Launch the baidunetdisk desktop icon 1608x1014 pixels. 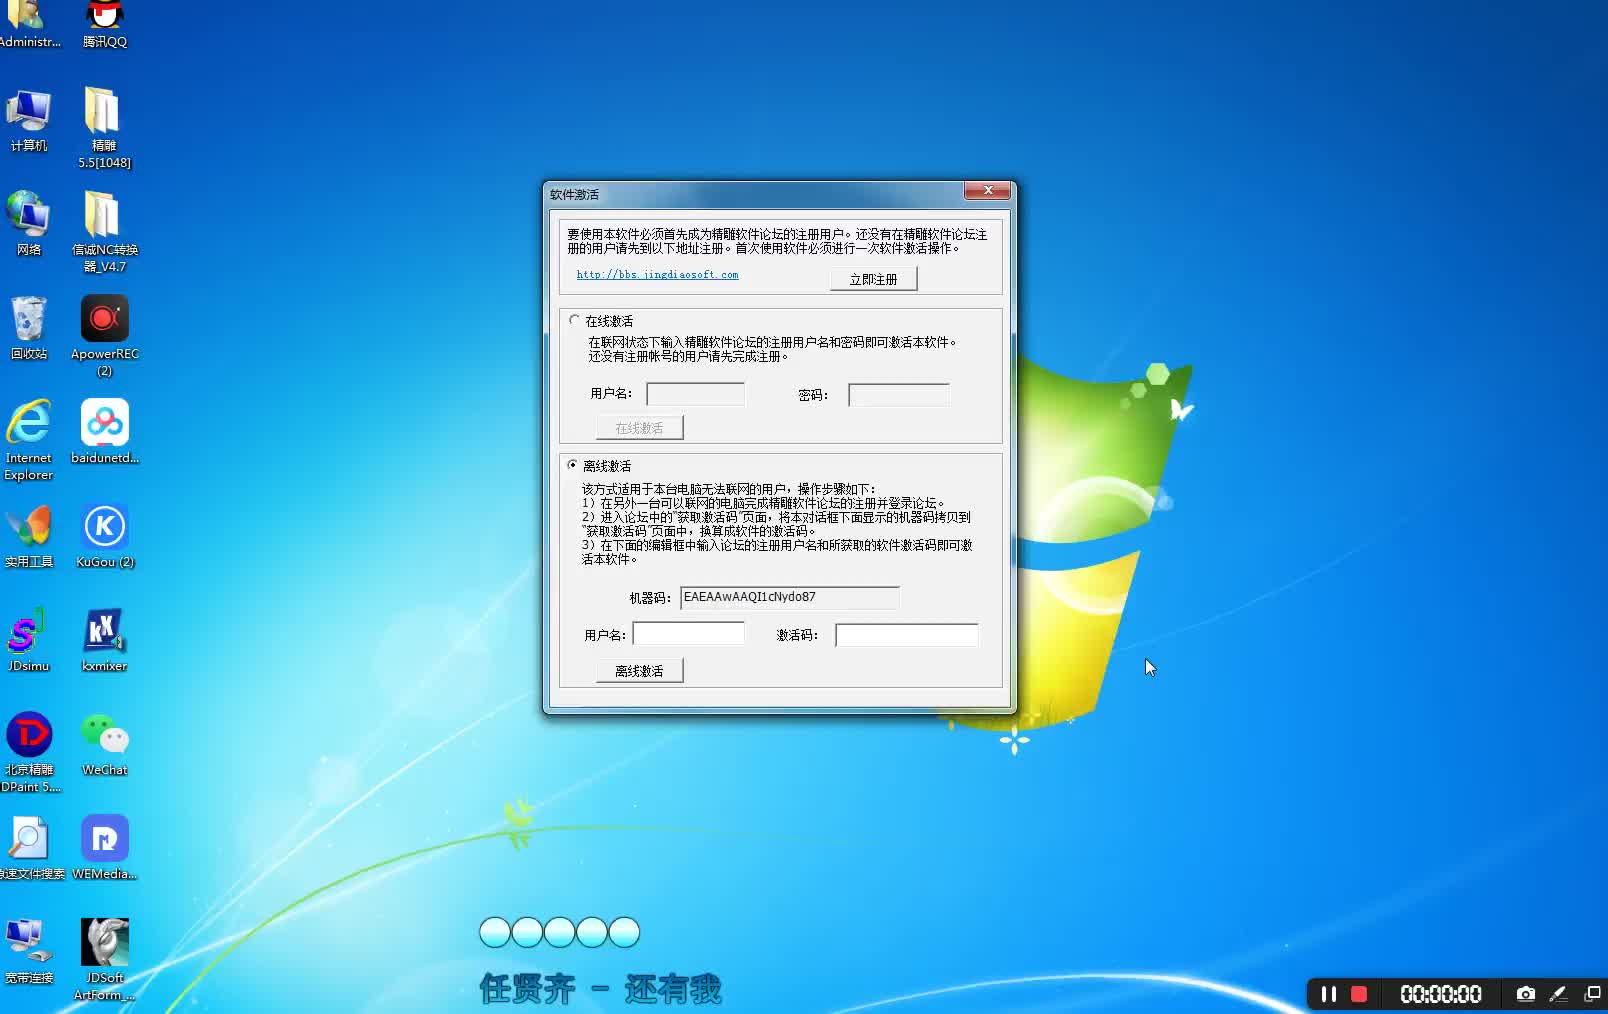(104, 431)
